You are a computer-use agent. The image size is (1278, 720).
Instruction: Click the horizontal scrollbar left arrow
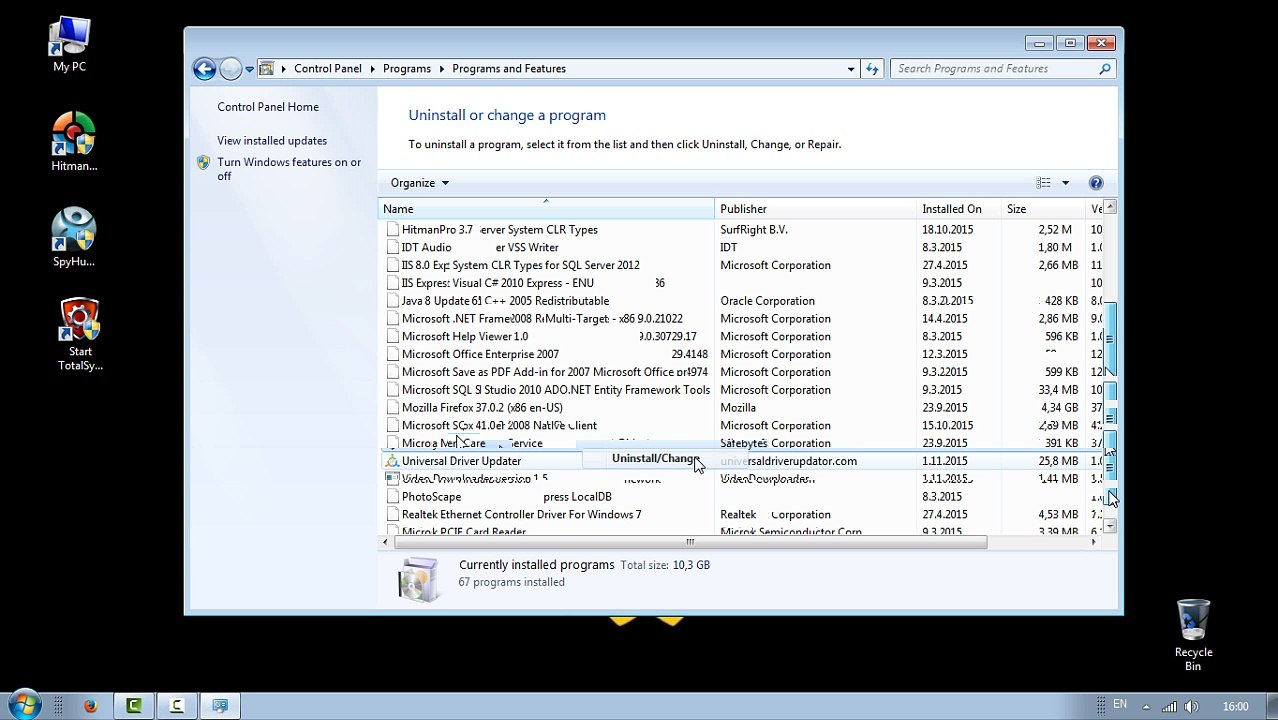pos(386,542)
